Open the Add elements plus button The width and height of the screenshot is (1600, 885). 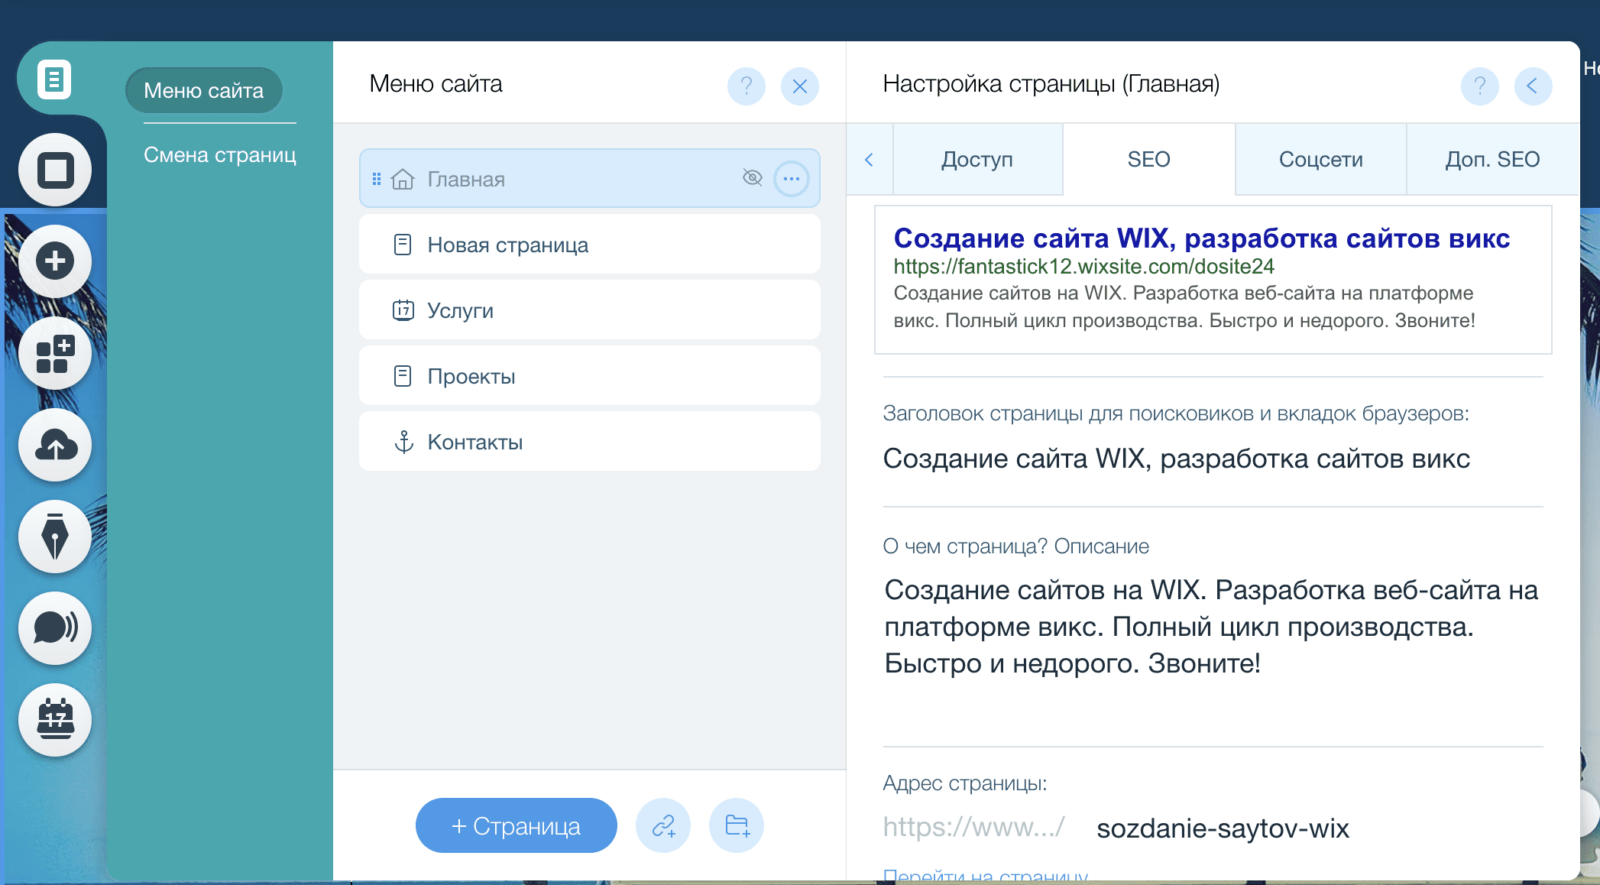point(55,261)
